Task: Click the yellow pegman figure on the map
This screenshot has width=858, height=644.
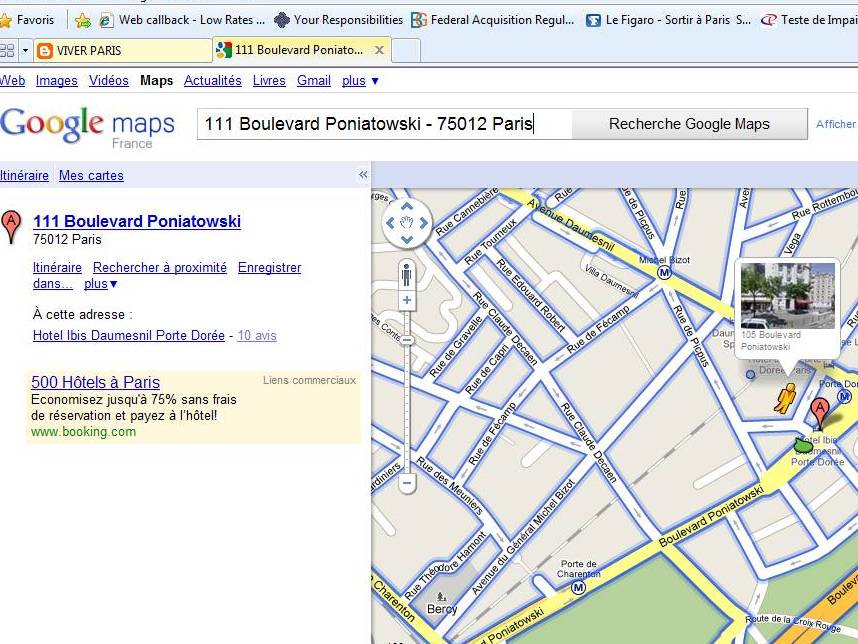Action: point(786,397)
